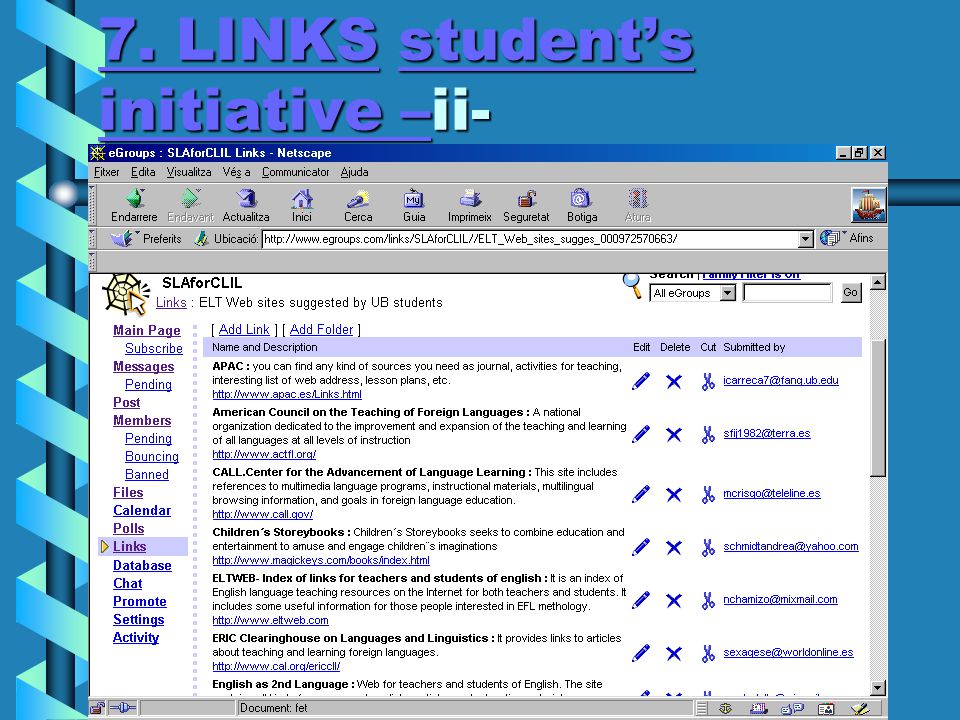This screenshot has height=720, width=960.
Task: Open the Chat sidebar link
Action: coord(127,583)
